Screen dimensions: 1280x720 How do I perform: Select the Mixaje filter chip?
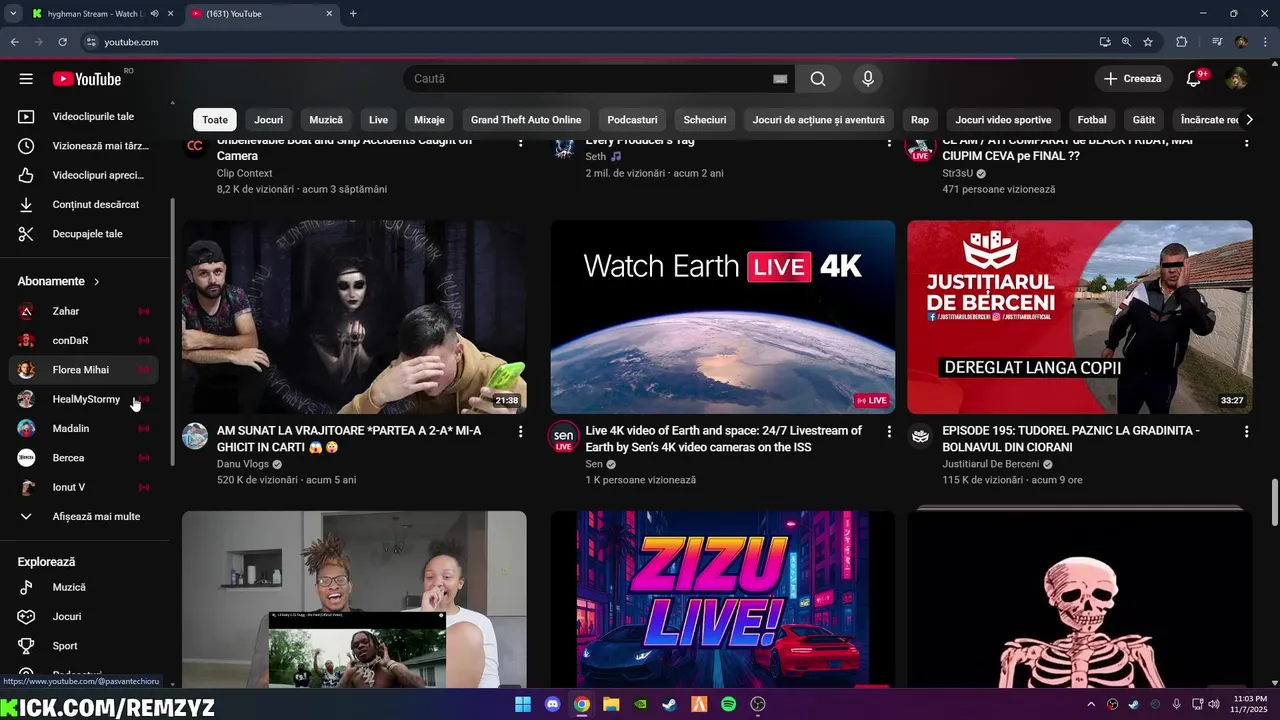[429, 120]
